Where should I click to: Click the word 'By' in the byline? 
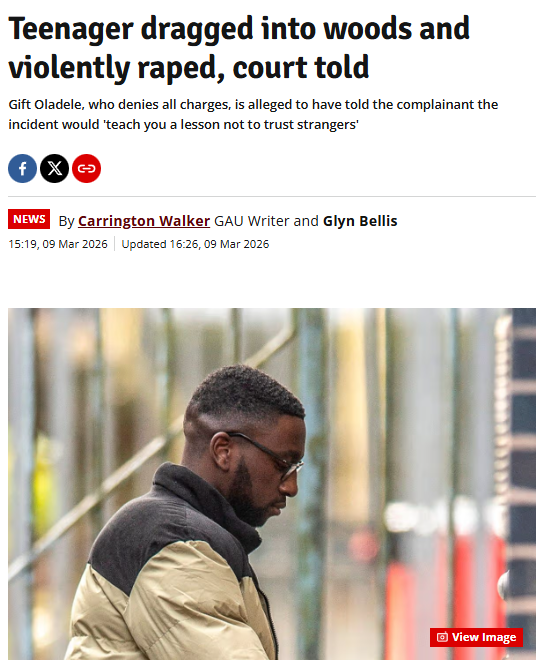click(66, 221)
